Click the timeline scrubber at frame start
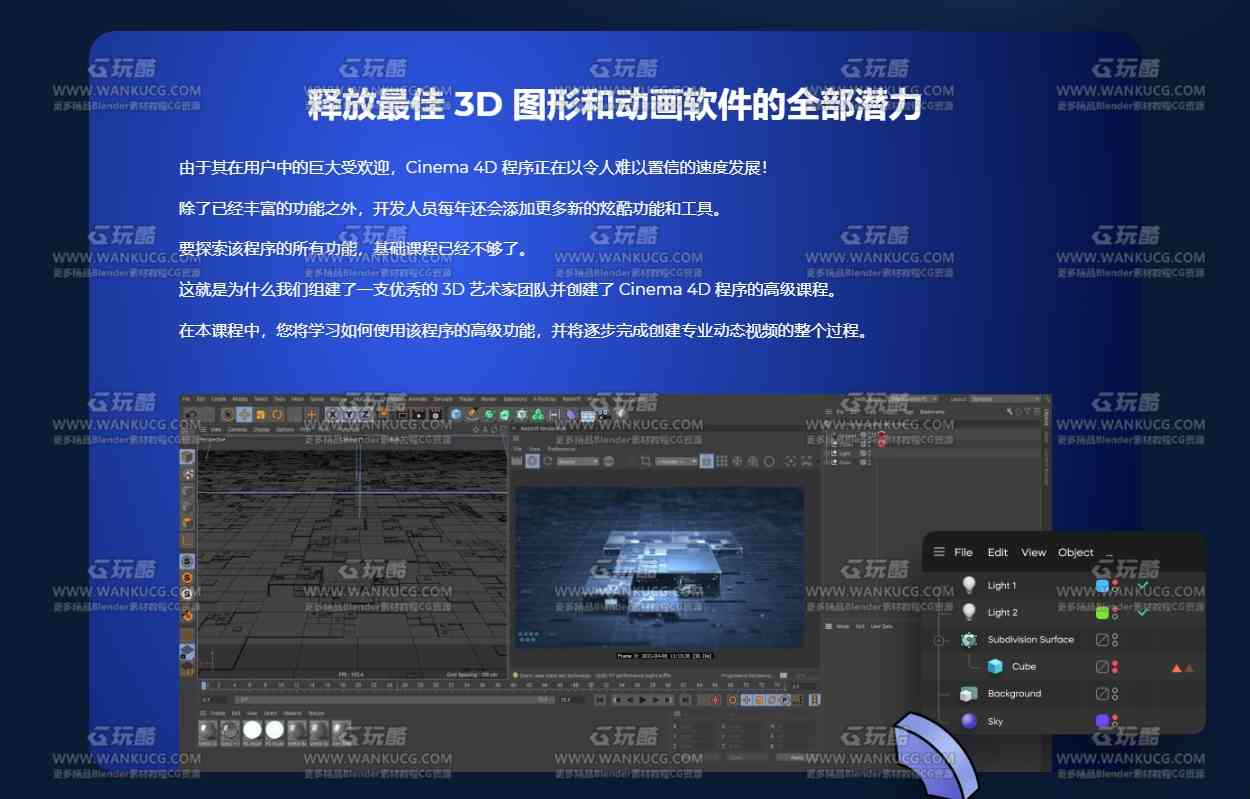1250x799 pixels. (203, 685)
